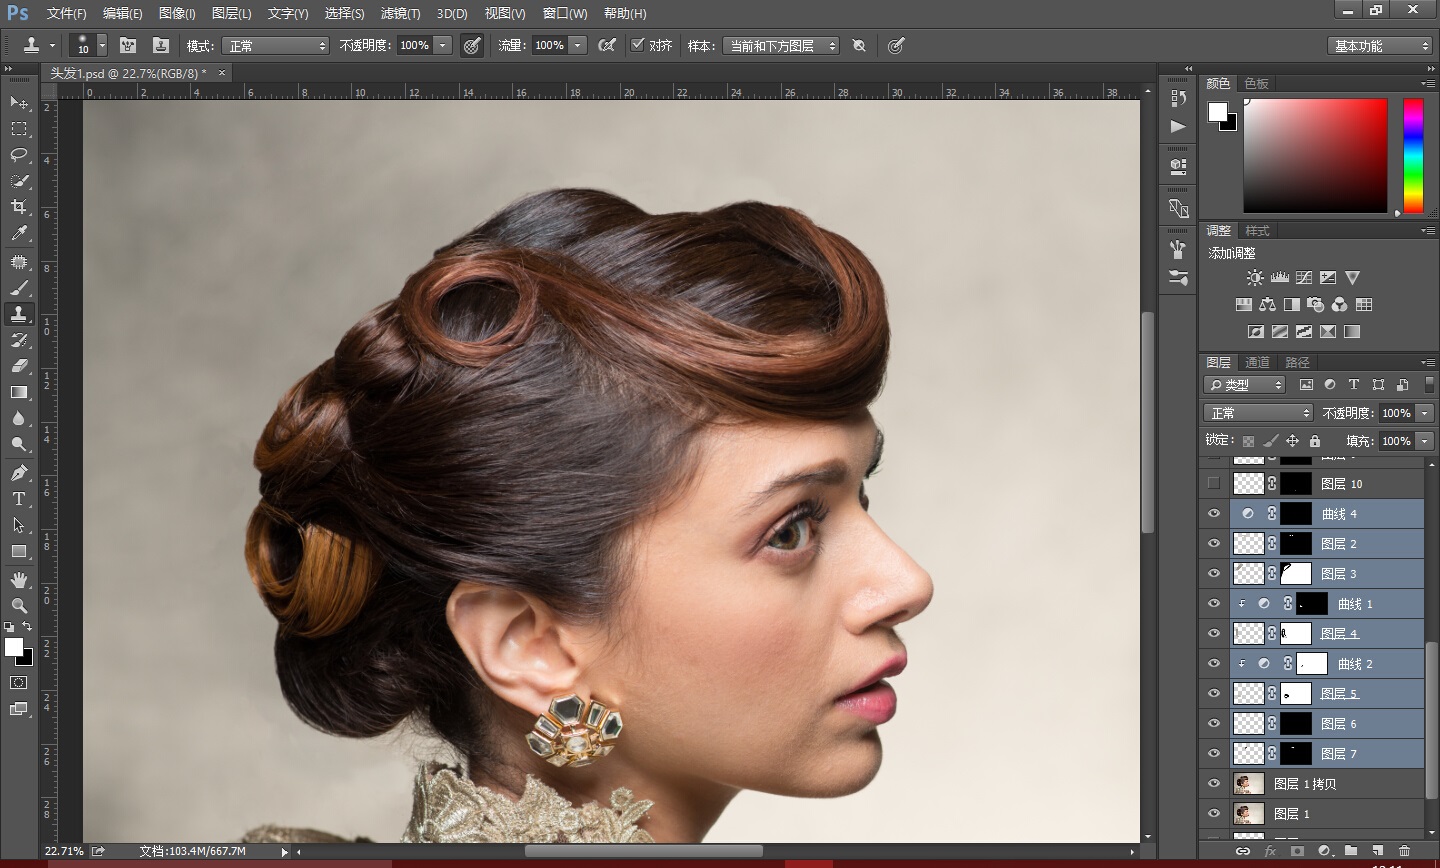The height and width of the screenshot is (868, 1440).
Task: Select the Quick Selection tool
Action: [x=19, y=181]
